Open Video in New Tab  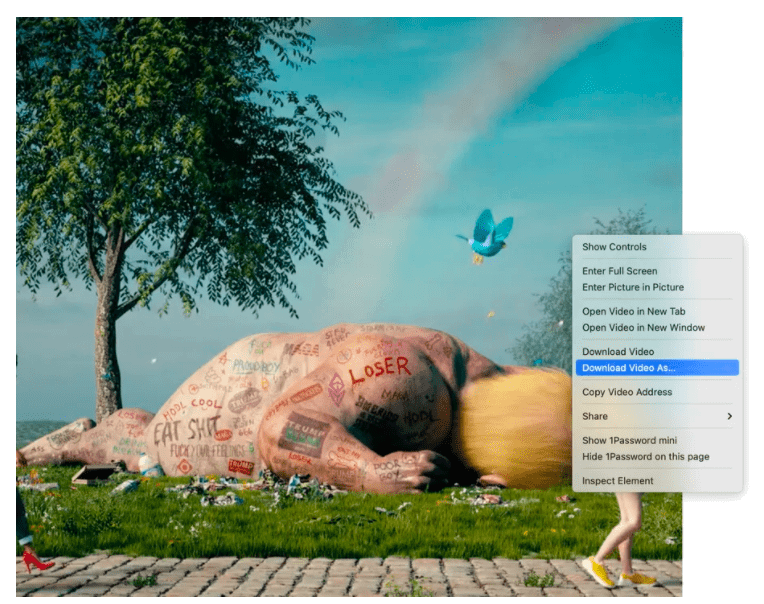click(x=633, y=311)
